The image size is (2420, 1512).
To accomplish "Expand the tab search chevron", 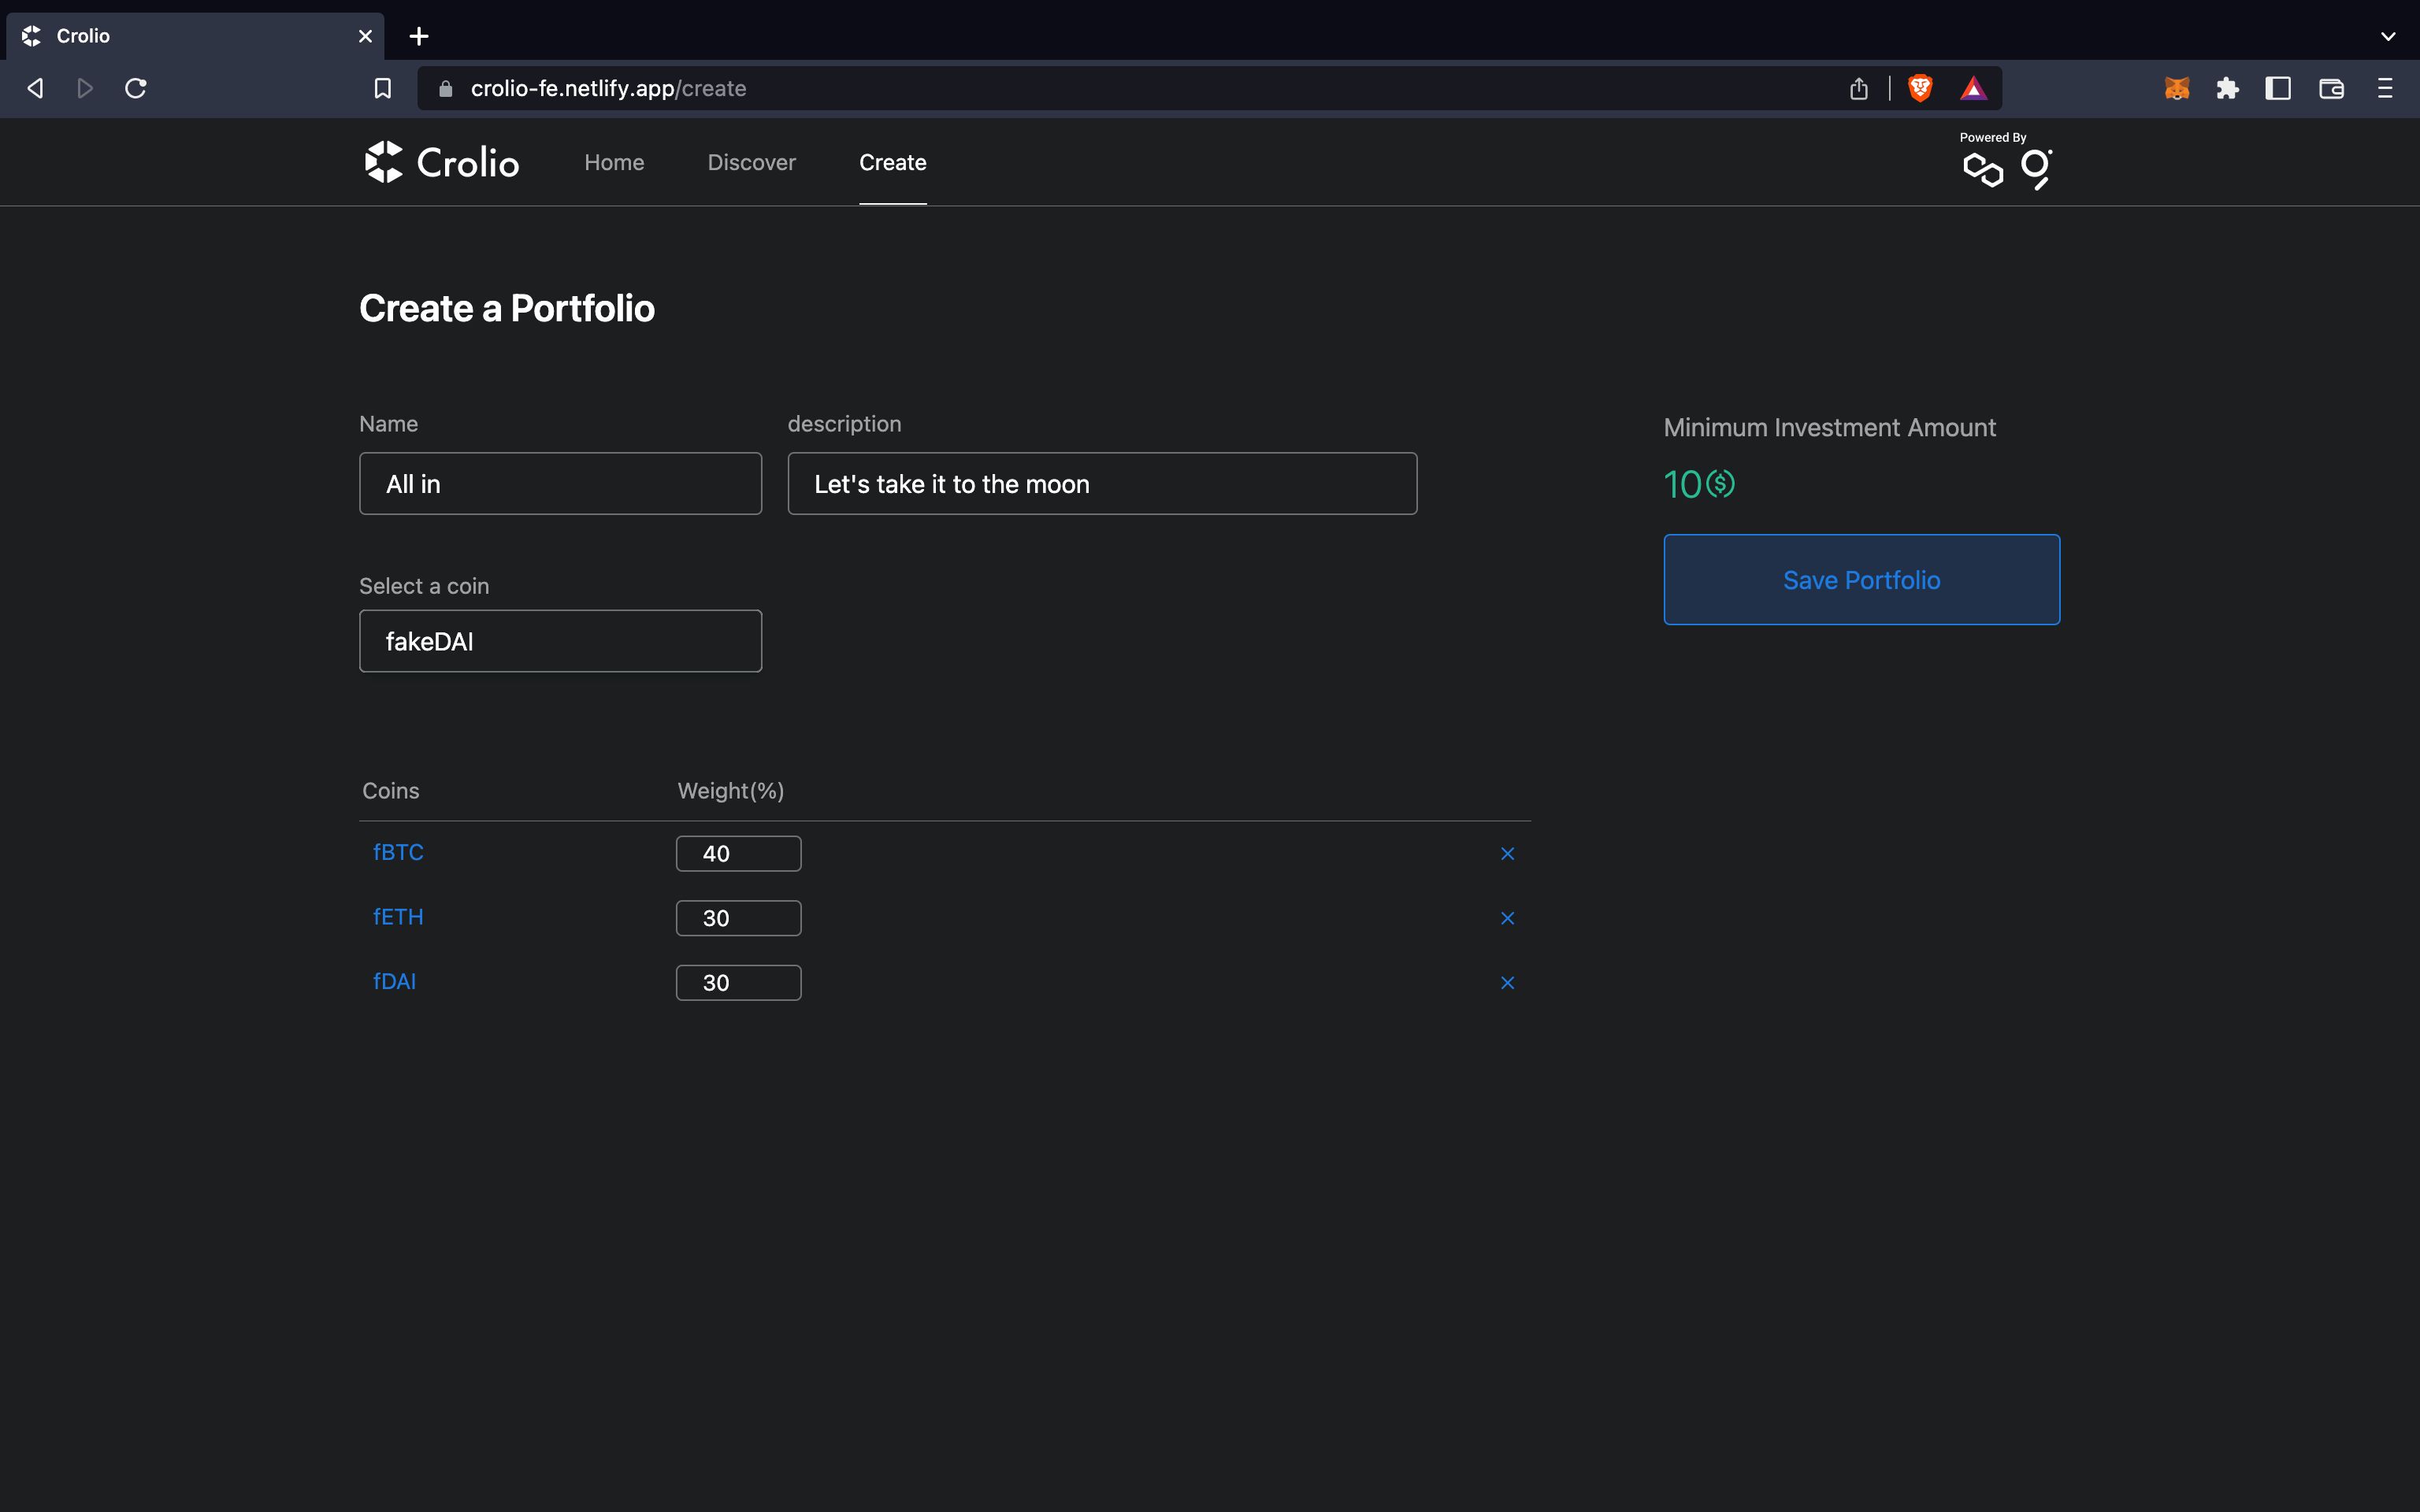I will coord(2388,36).
